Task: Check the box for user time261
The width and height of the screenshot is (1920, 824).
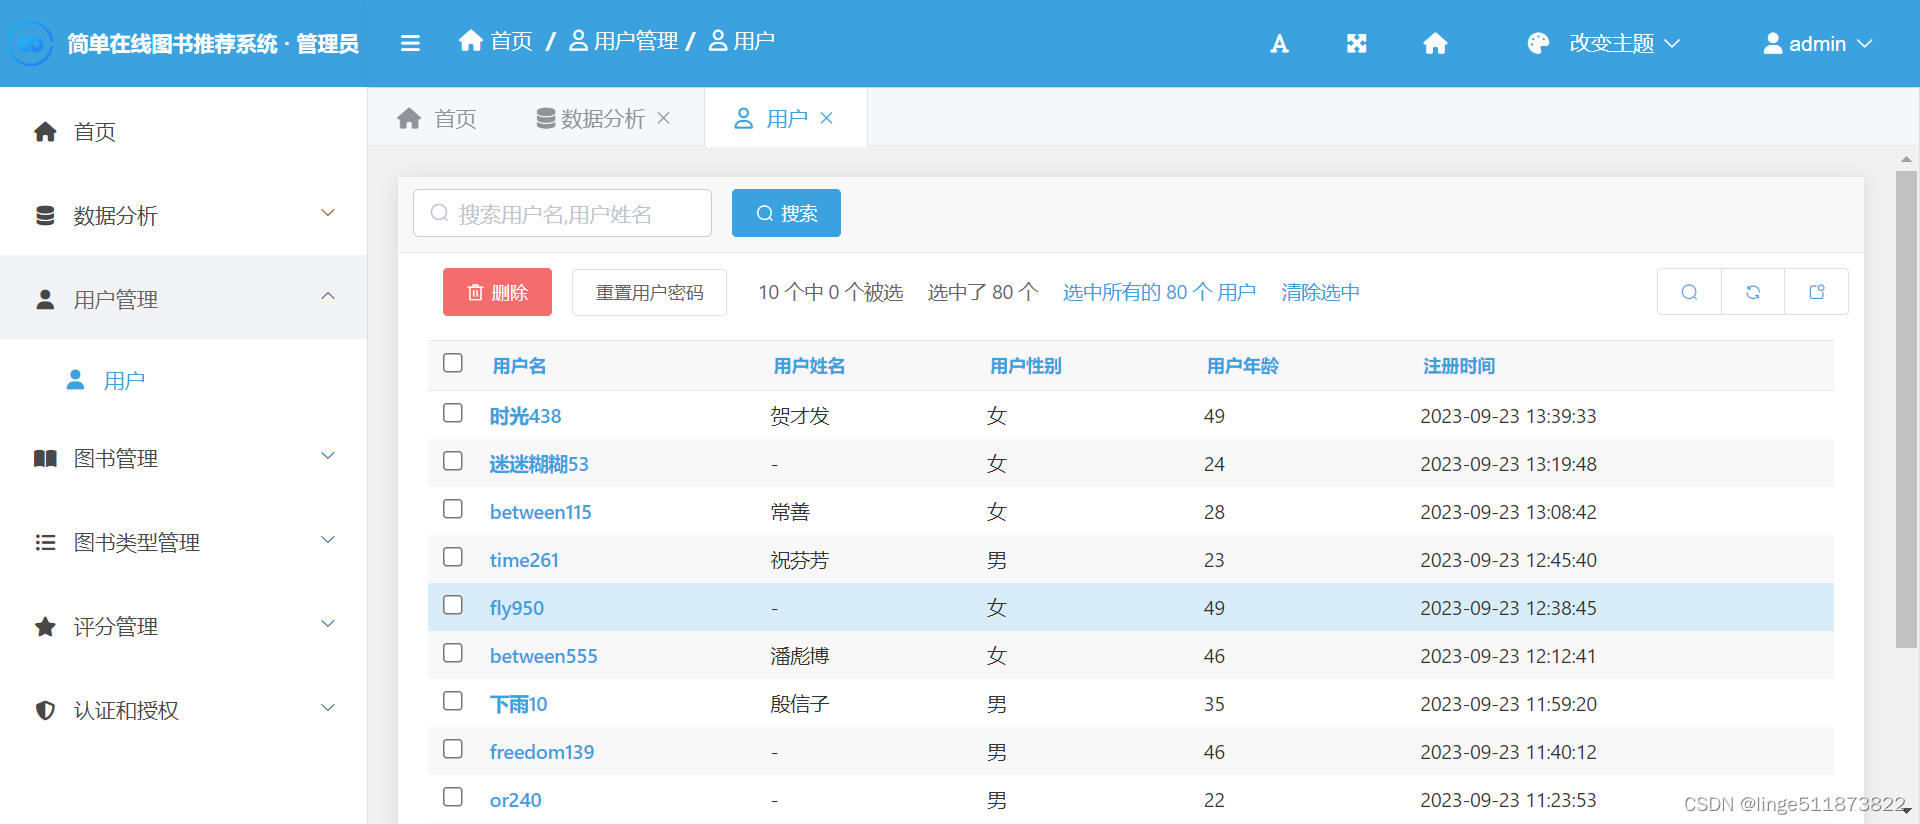Action: click(x=453, y=557)
